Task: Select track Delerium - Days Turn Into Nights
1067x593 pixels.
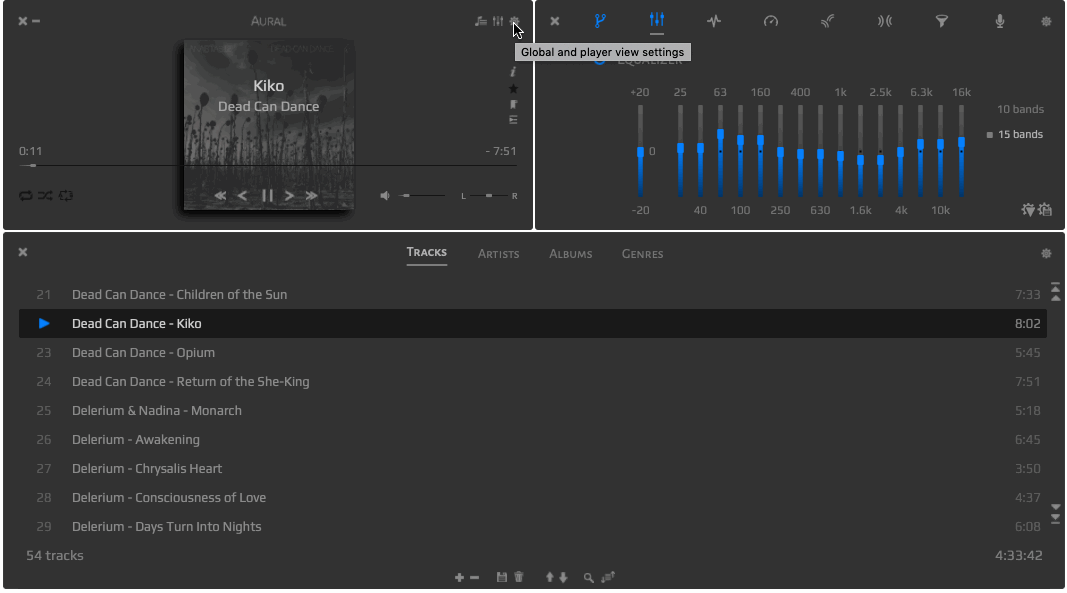Action: pyautogui.click(x=533, y=527)
